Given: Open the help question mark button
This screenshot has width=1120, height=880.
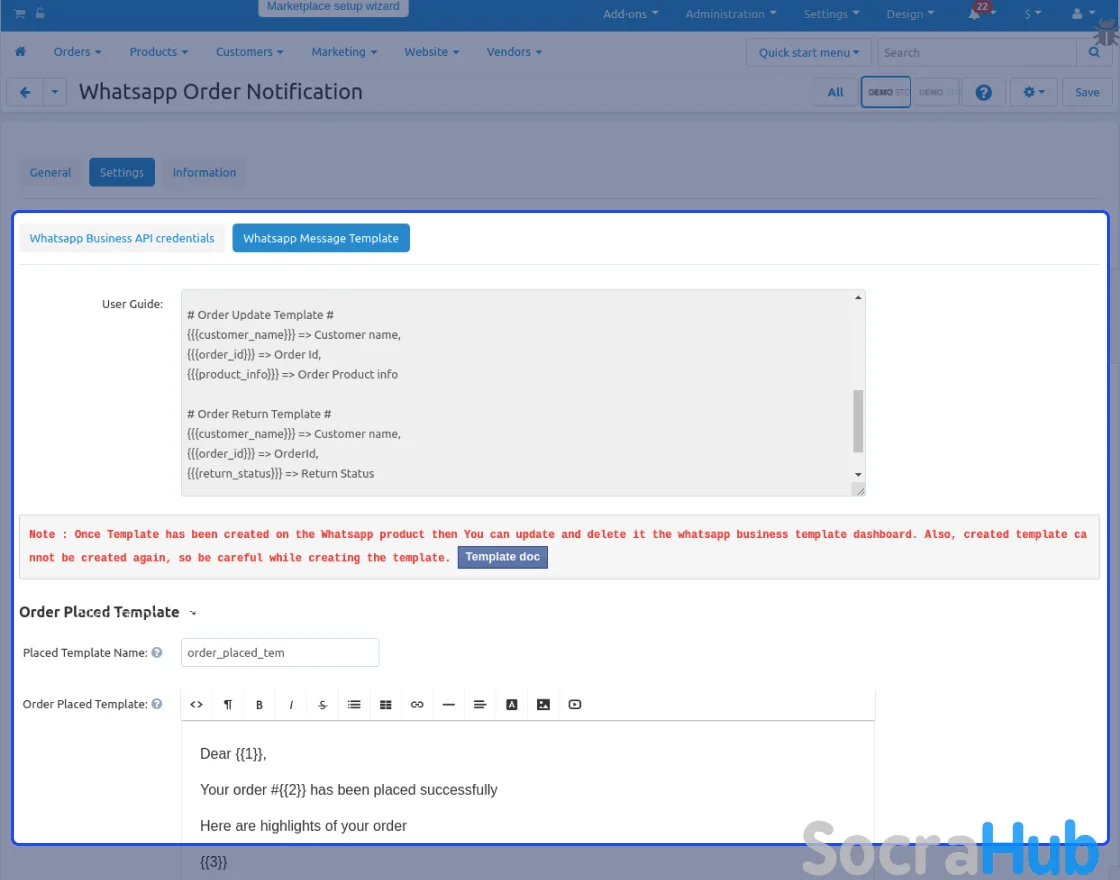Looking at the screenshot, I should [984, 92].
